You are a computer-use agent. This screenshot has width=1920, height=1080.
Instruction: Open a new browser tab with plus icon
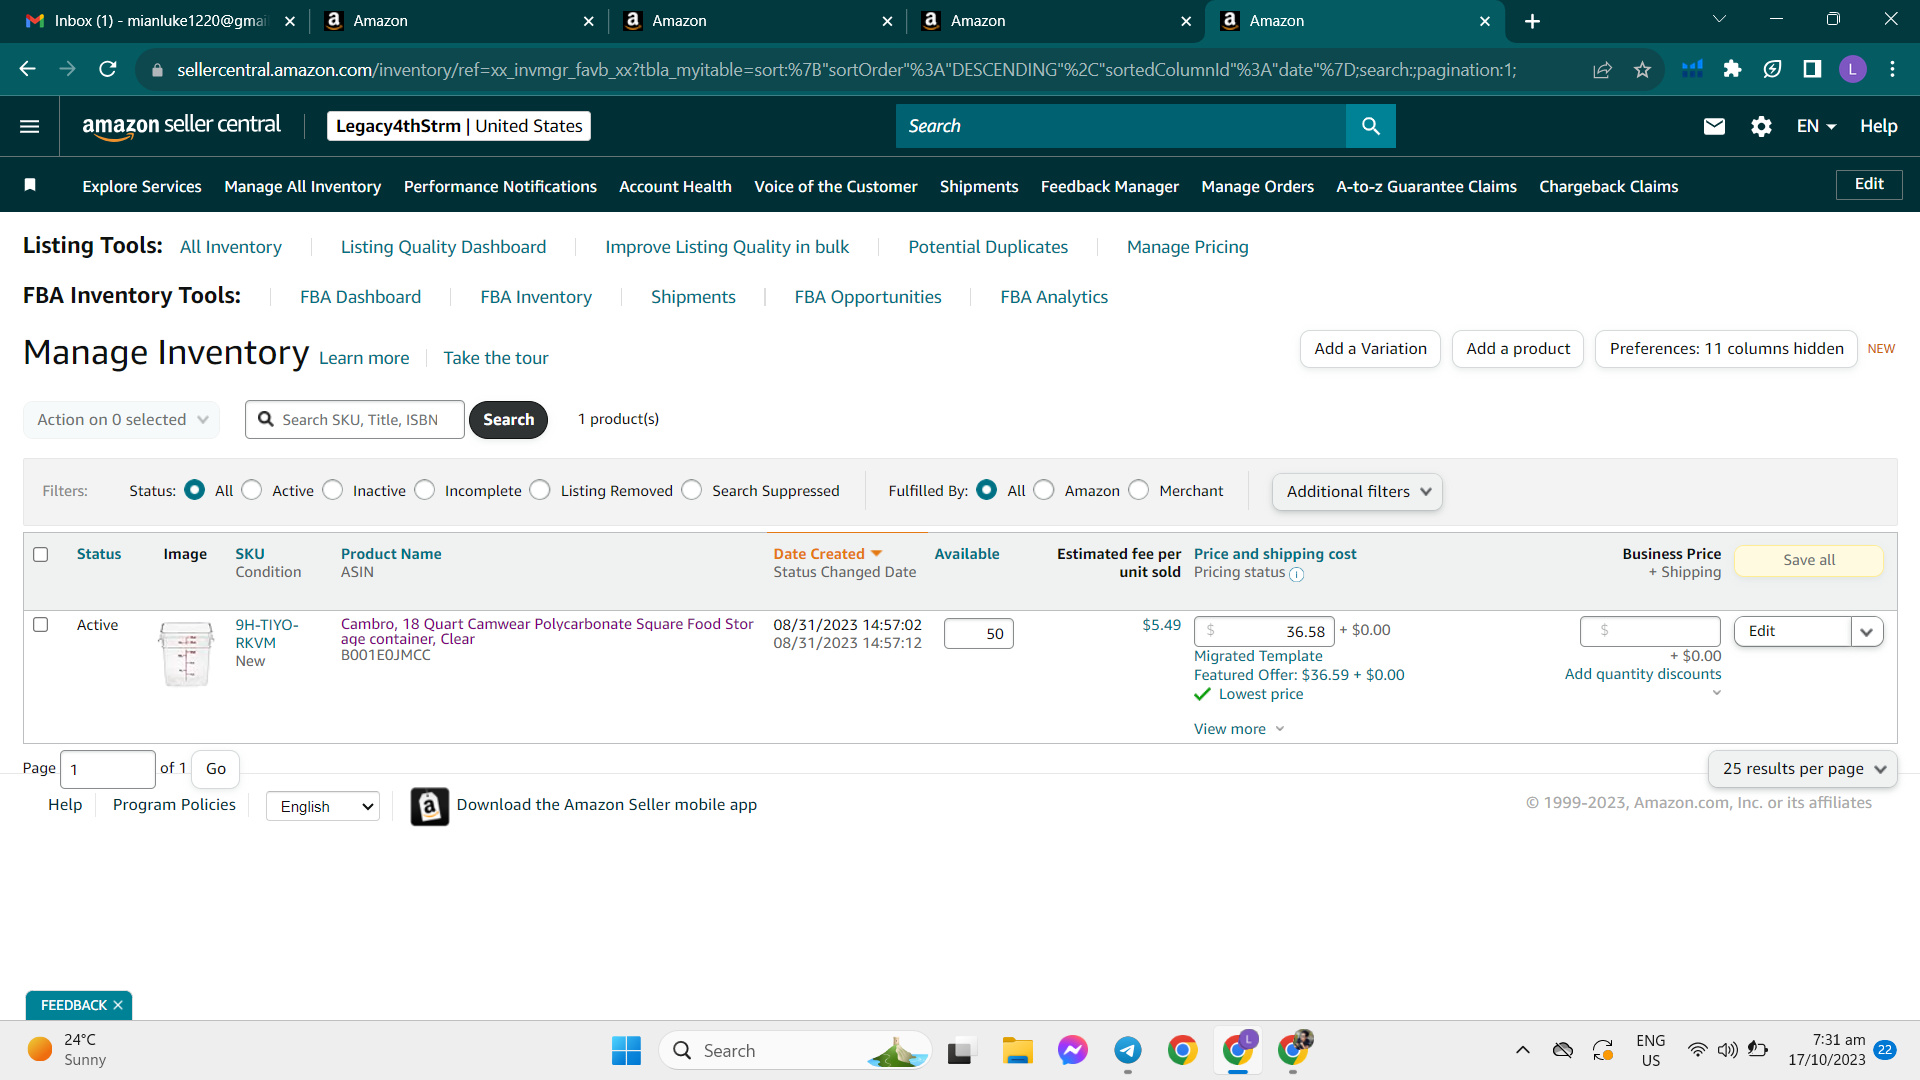pos(1532,21)
